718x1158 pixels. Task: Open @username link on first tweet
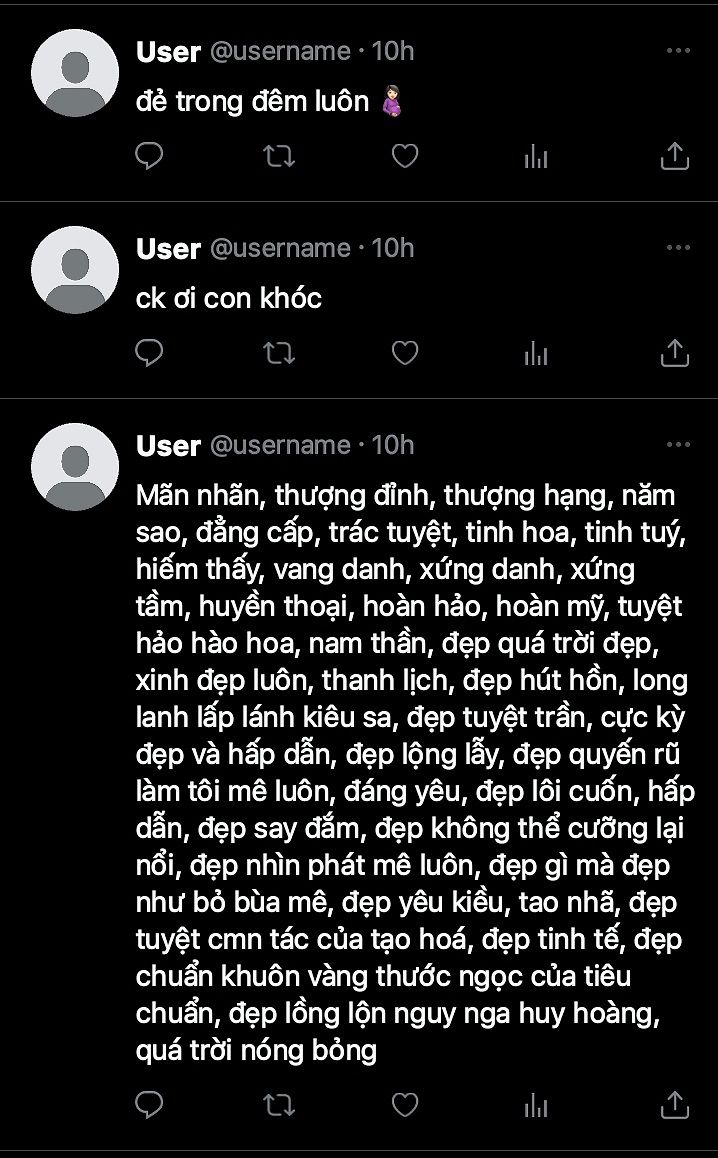pyautogui.click(x=280, y=51)
